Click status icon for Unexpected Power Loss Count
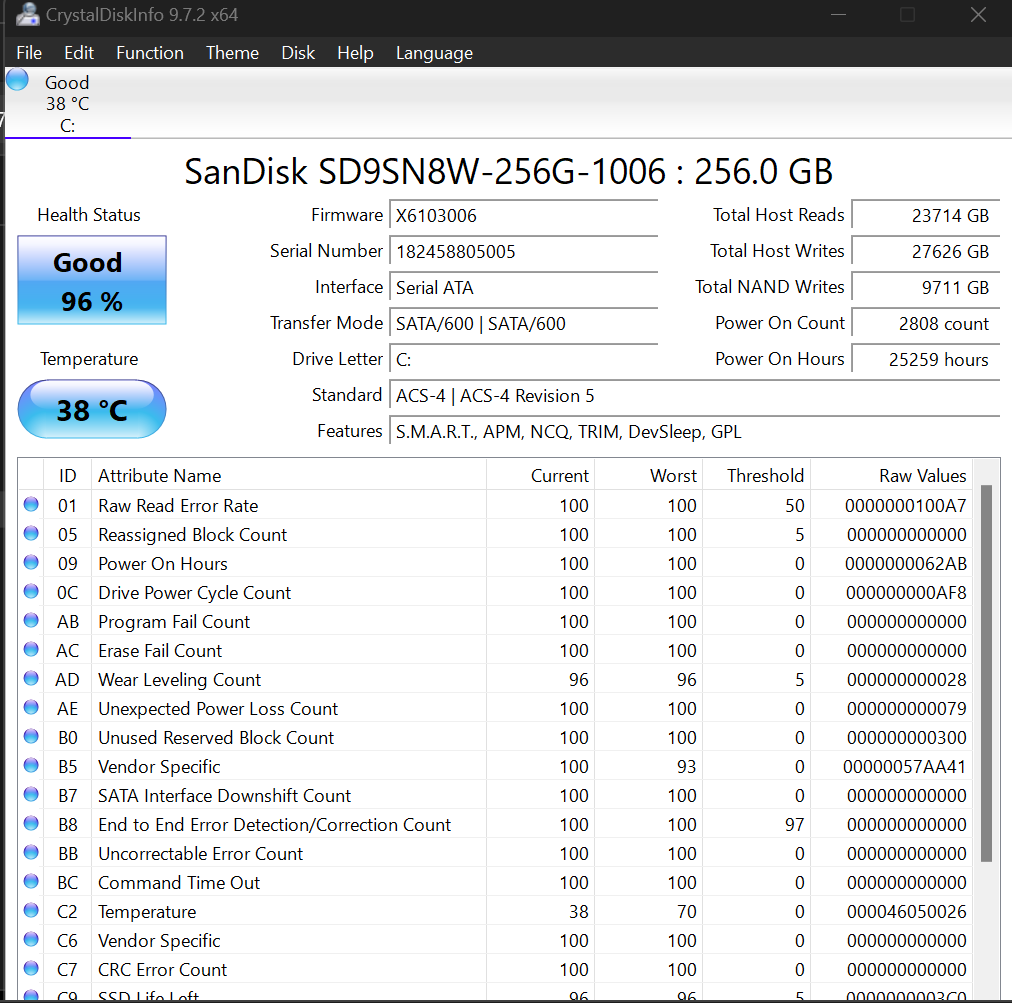 [31, 708]
